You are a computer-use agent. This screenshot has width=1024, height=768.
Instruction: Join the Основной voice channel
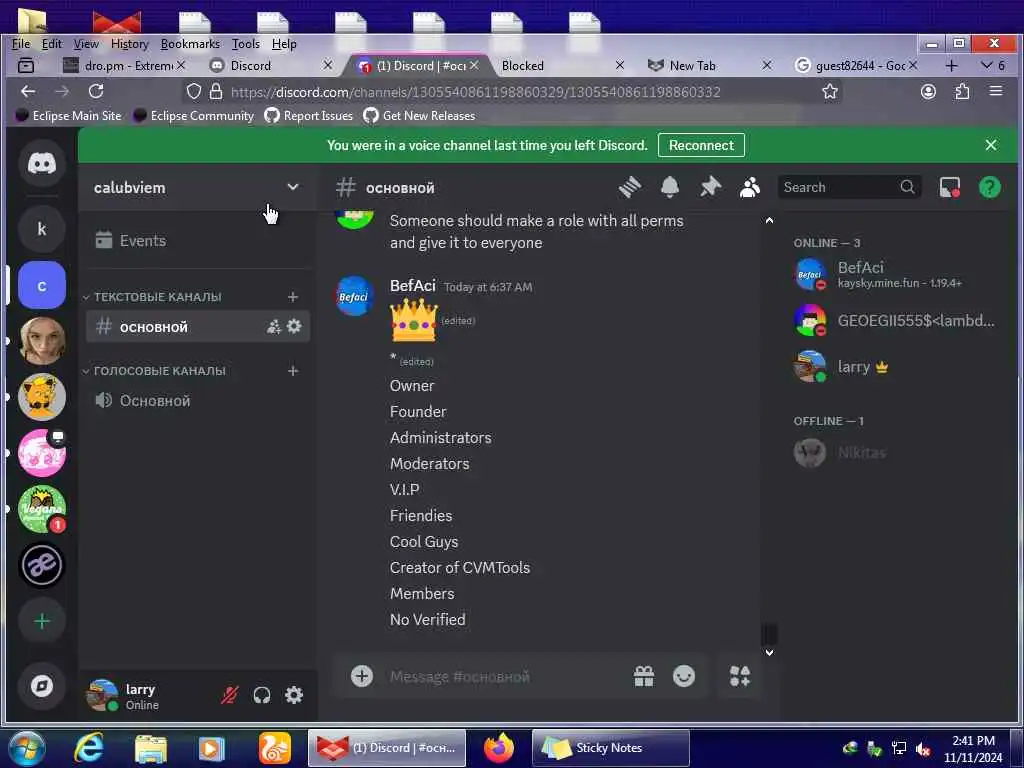coord(197,400)
